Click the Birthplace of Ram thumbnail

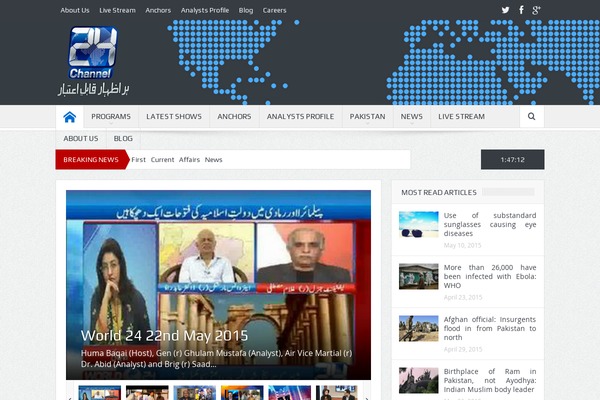pyautogui.click(x=419, y=380)
